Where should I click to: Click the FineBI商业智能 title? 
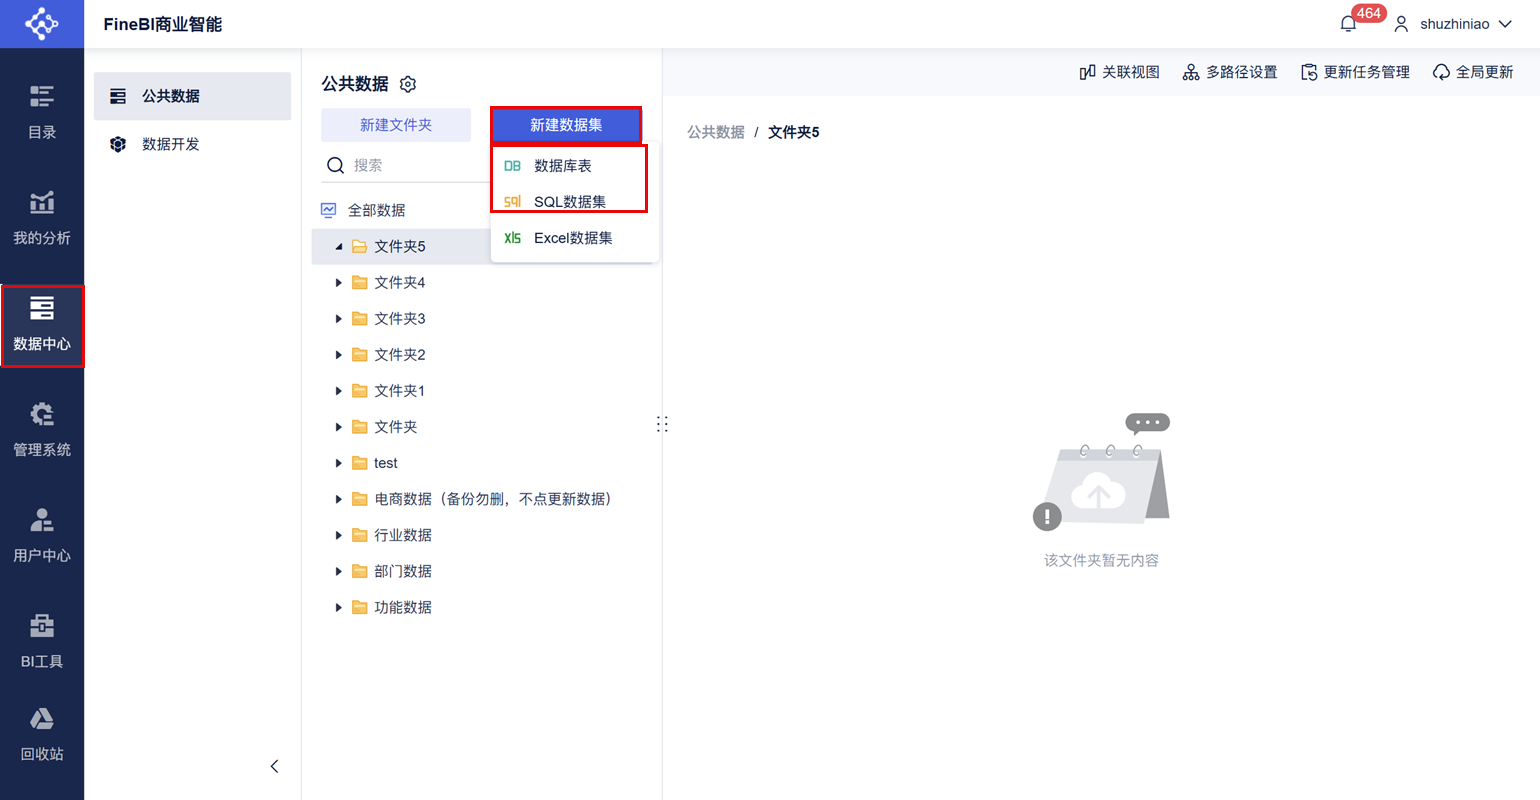click(163, 24)
